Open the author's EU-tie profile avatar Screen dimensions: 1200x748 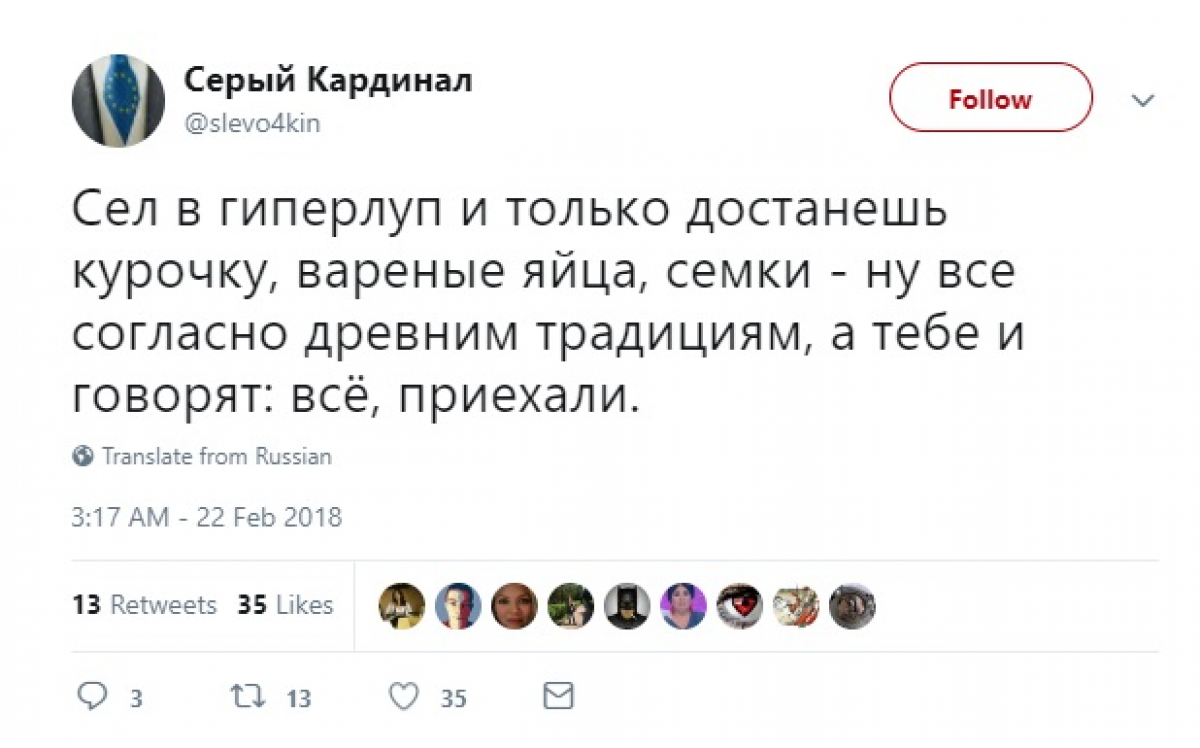[118, 101]
